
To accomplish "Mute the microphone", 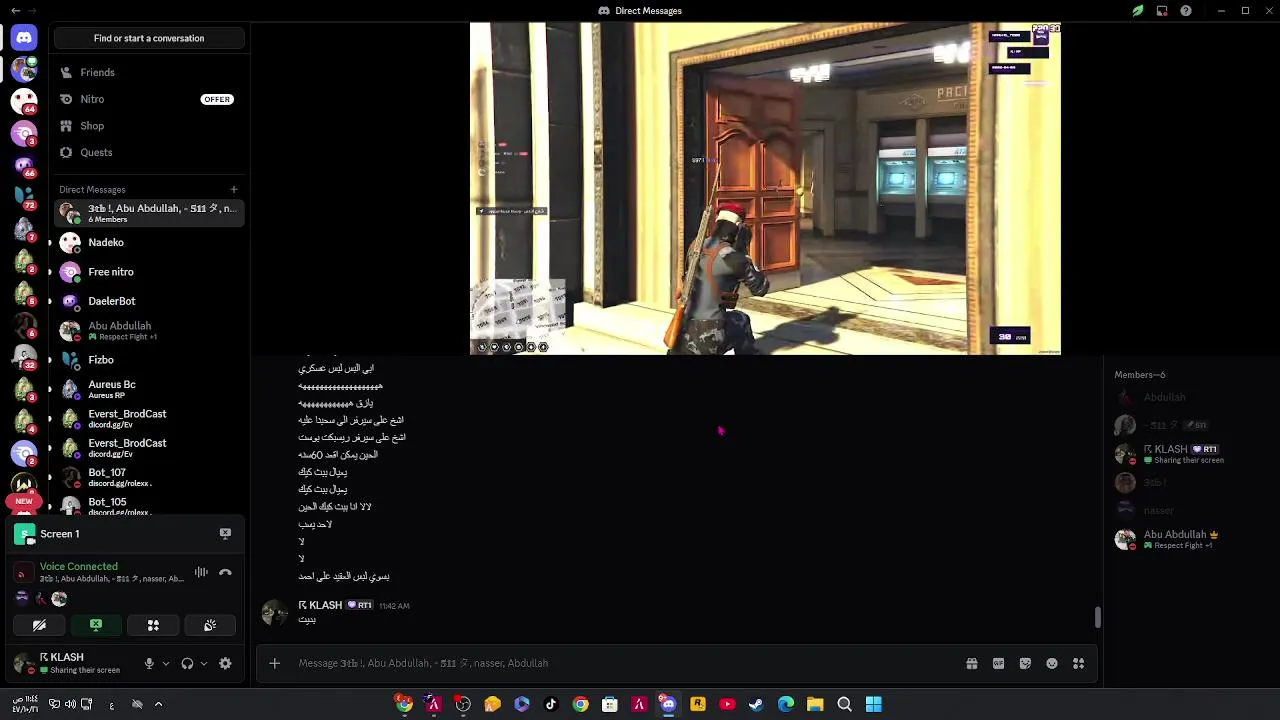I will click(x=149, y=663).
